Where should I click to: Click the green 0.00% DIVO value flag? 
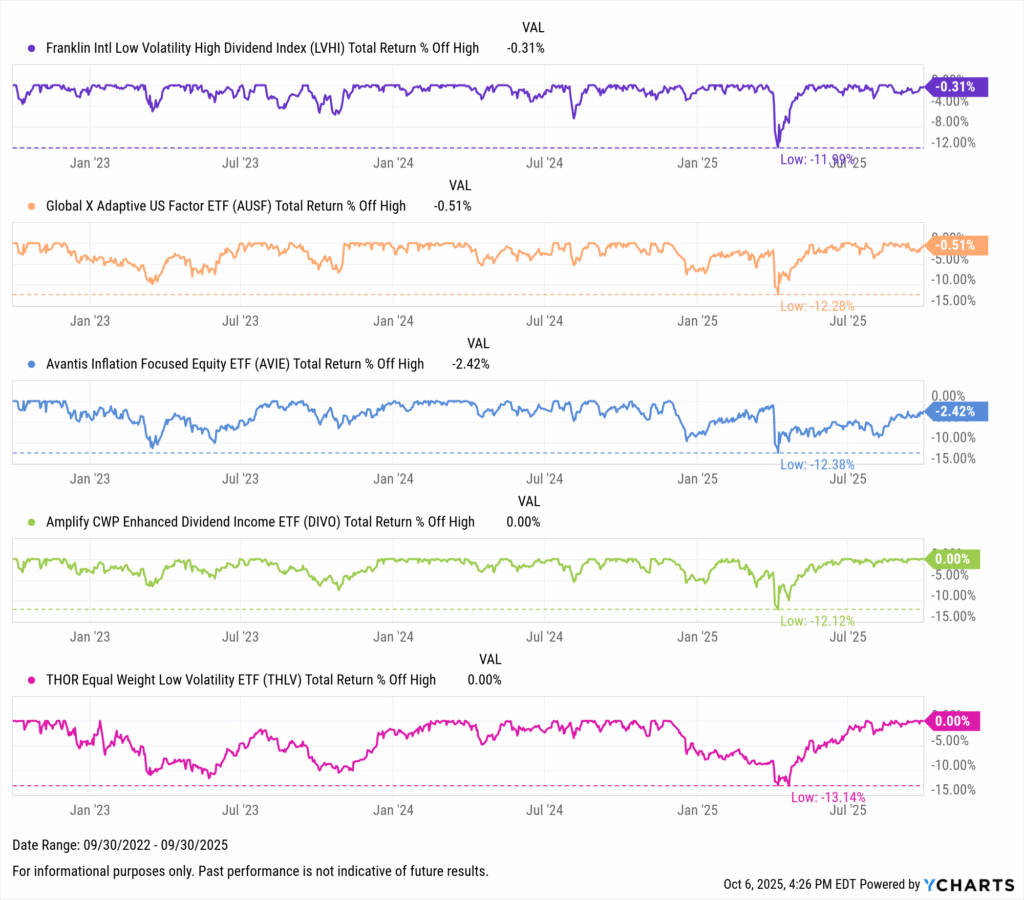click(x=954, y=559)
